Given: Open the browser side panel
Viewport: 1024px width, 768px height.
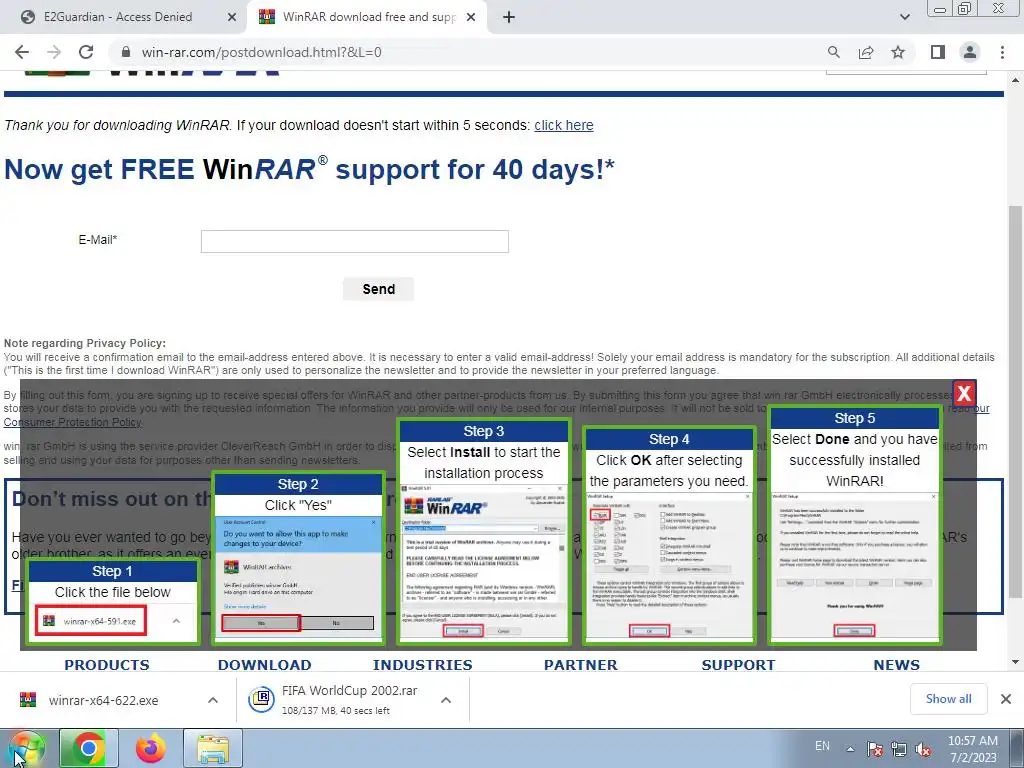Looking at the screenshot, I should [x=938, y=52].
